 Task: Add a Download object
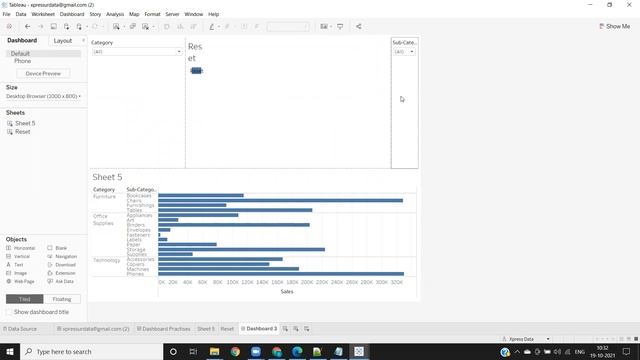pos(61,265)
